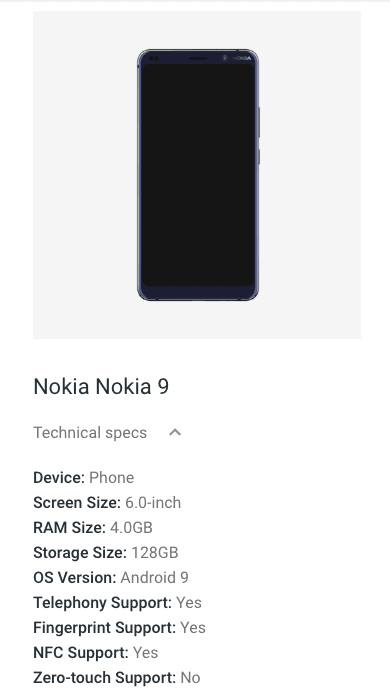Image resolution: width=390 pixels, height=688 pixels.
Task: Click the NFC Support Yes line
Action: [96, 652]
